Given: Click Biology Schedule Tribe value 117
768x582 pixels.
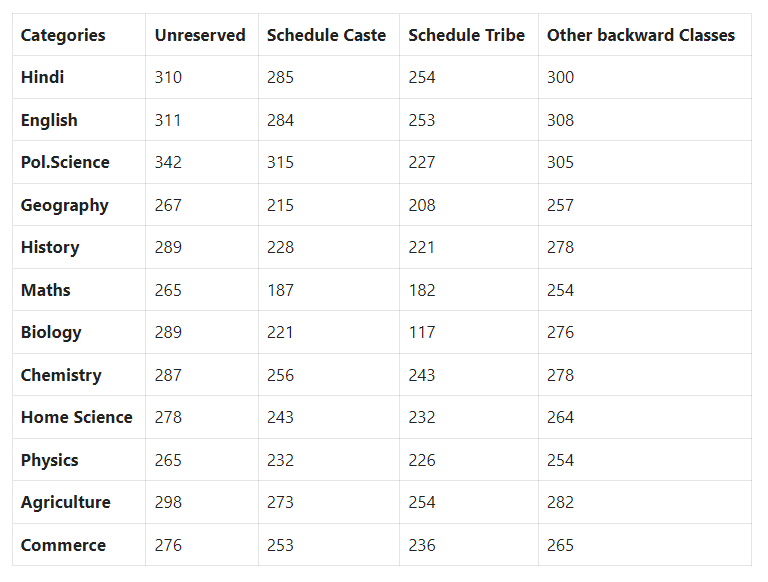Looking at the screenshot, I should pyautogui.click(x=422, y=333).
